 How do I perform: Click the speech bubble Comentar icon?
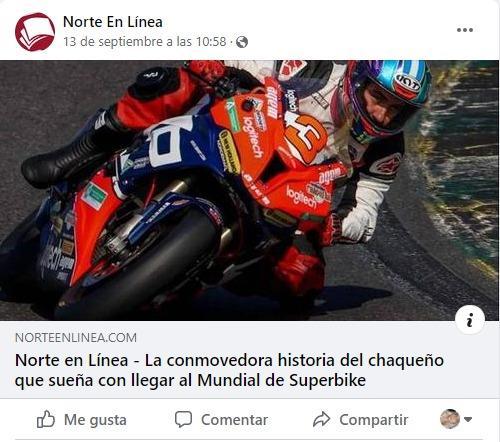183,419
